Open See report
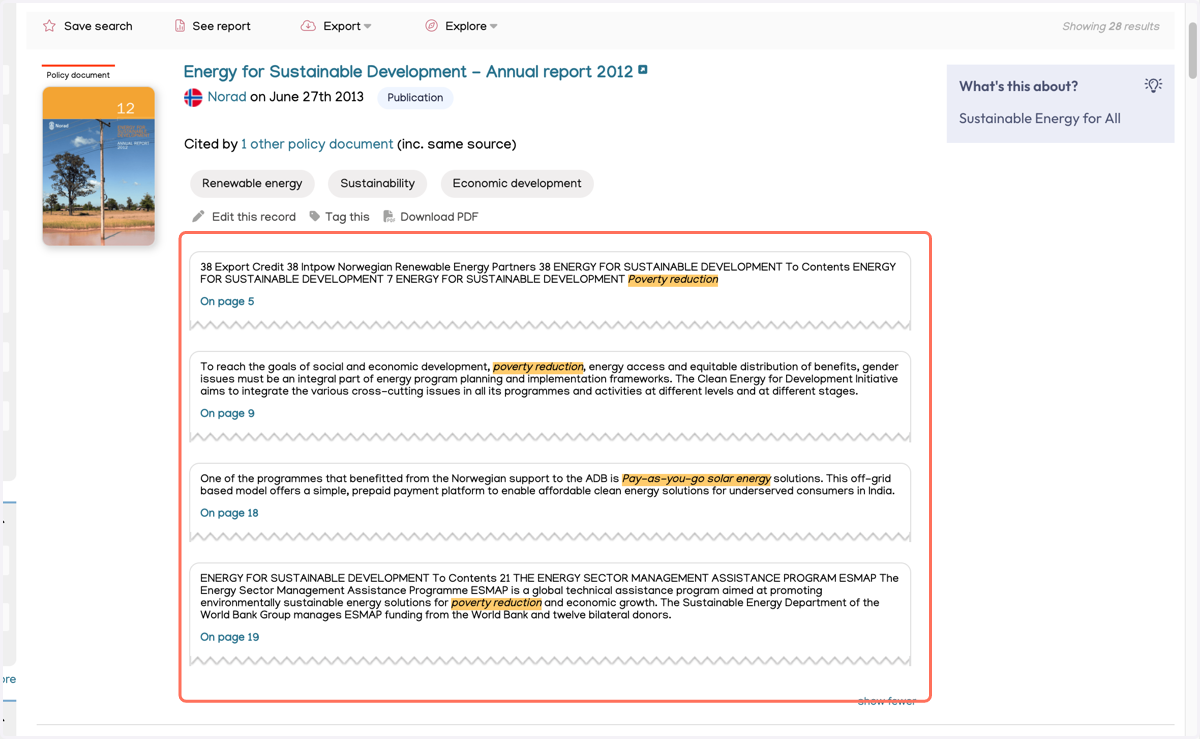The image size is (1200, 739). click(x=221, y=26)
